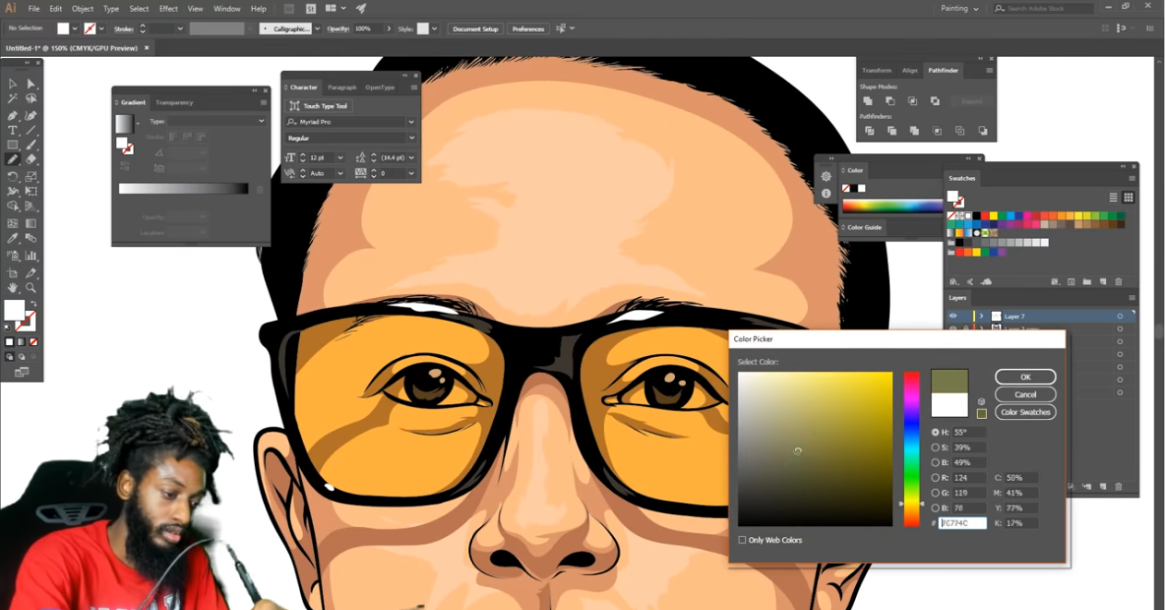1165x610 pixels.
Task: Pick the Eyedropper tool
Action: (13, 239)
